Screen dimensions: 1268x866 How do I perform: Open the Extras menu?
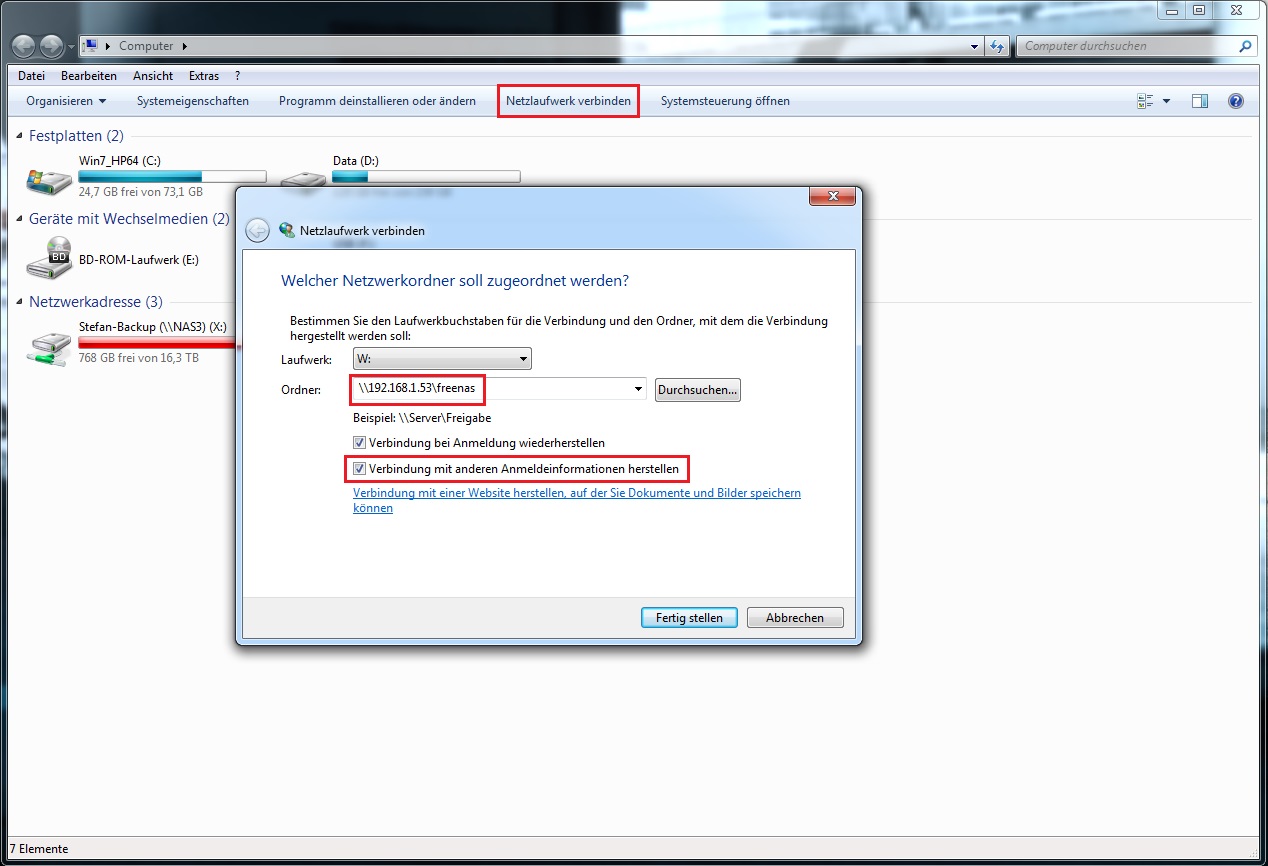[204, 76]
